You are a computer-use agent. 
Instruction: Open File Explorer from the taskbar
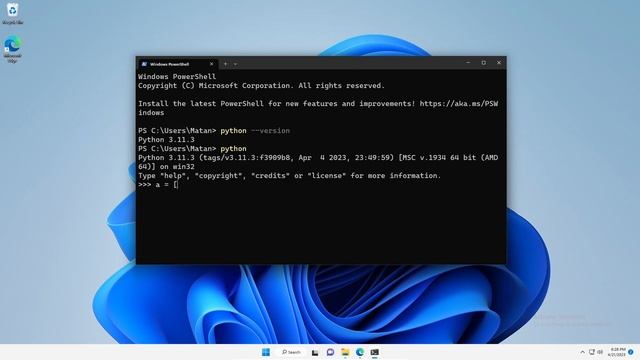click(345, 352)
